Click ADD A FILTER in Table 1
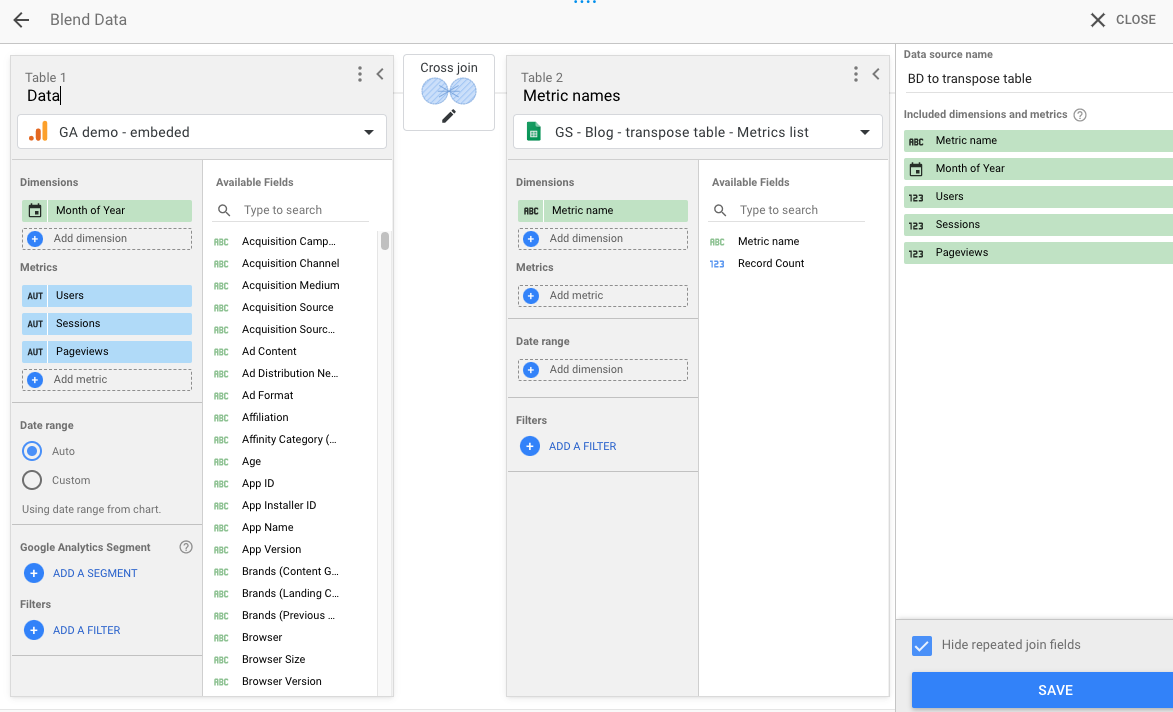Screen dimensions: 1173x712 click(x=87, y=630)
